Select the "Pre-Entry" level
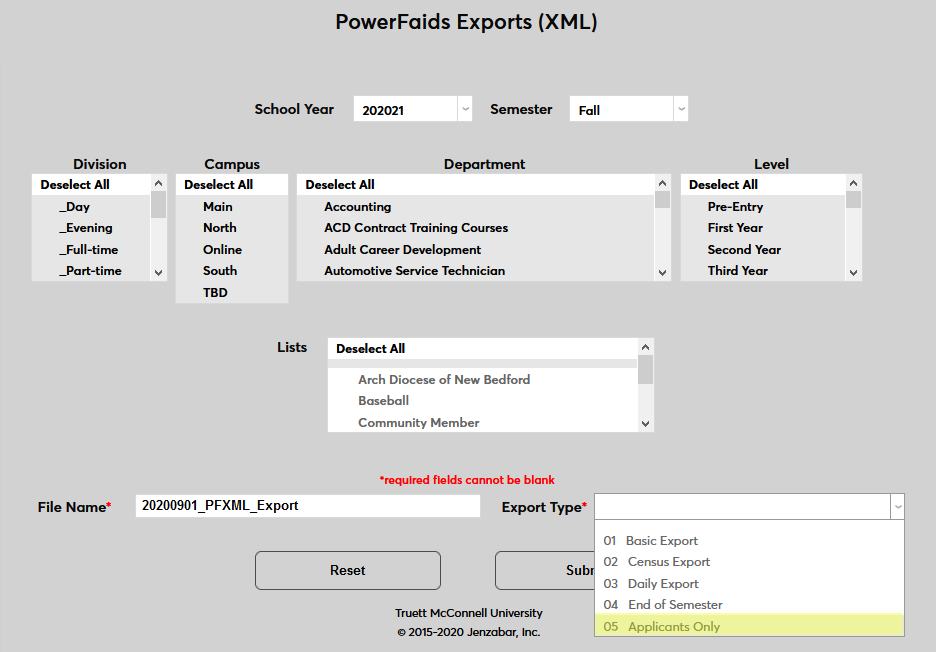936x652 pixels. pyautogui.click(x=736, y=206)
